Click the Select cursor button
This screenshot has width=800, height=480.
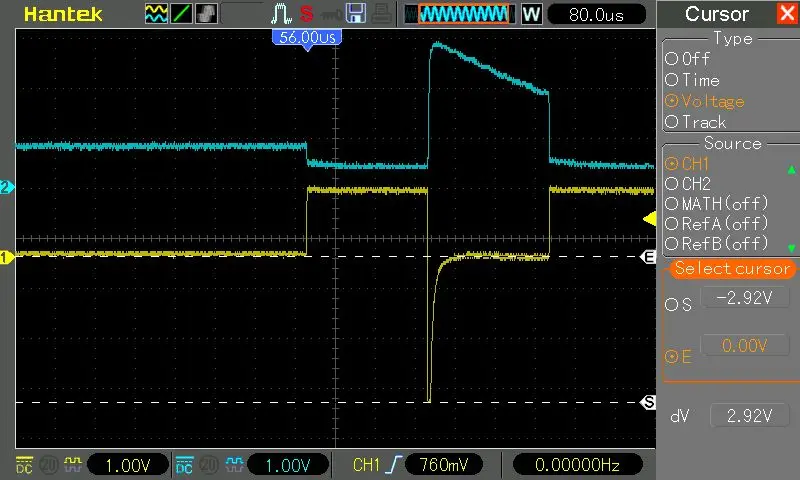(732, 268)
